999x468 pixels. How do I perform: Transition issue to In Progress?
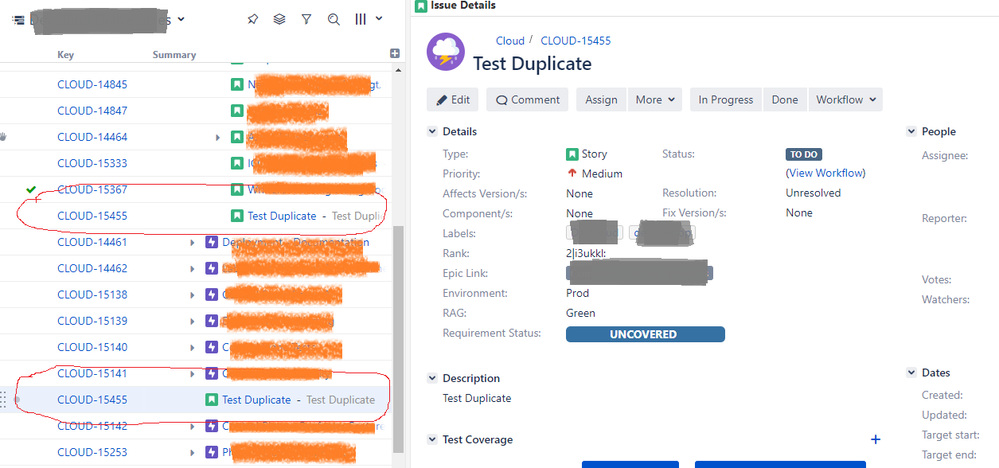click(726, 100)
